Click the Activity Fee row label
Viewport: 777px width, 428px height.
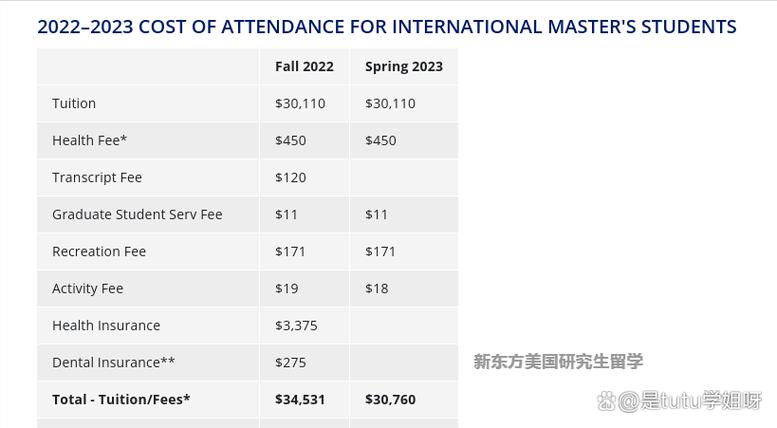point(88,288)
